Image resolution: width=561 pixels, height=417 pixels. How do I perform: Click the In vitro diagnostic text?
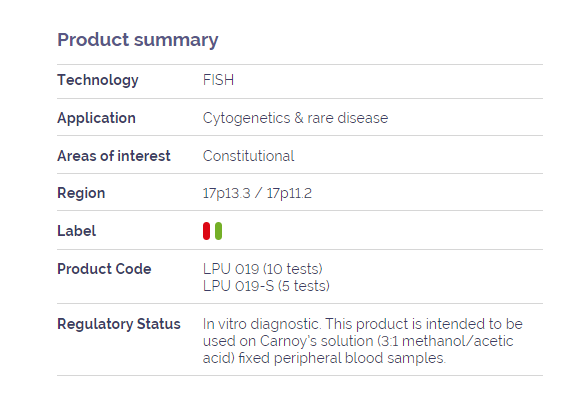point(261,324)
